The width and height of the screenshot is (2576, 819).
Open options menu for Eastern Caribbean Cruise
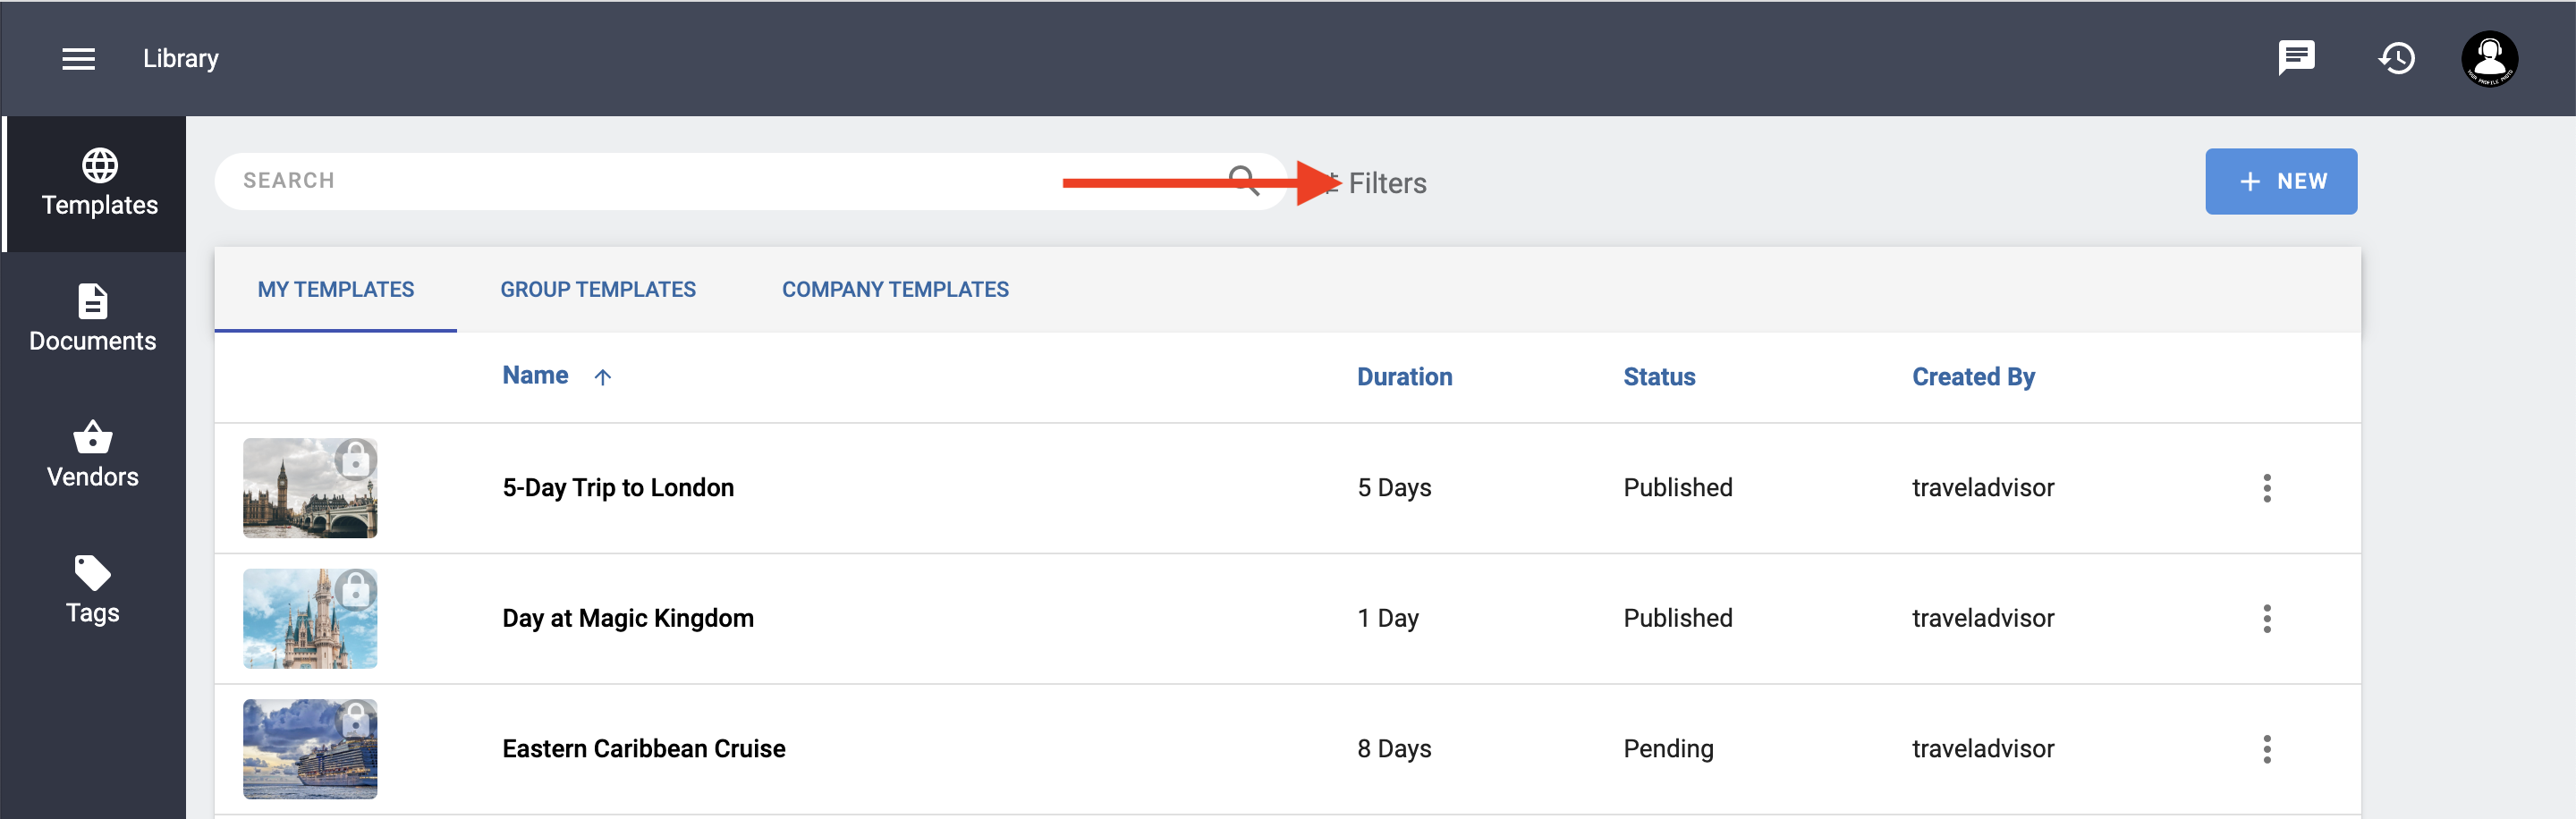coord(2266,749)
